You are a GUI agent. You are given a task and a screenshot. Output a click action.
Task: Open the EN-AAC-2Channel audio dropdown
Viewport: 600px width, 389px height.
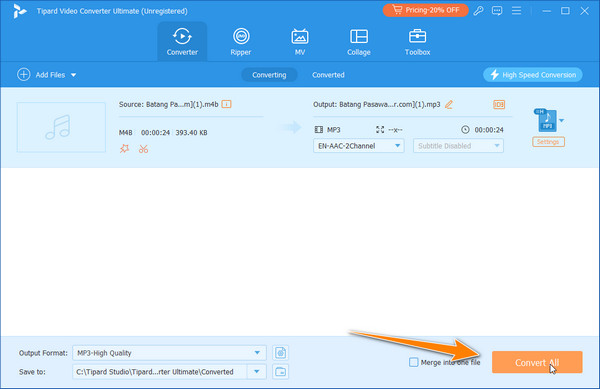click(x=359, y=146)
